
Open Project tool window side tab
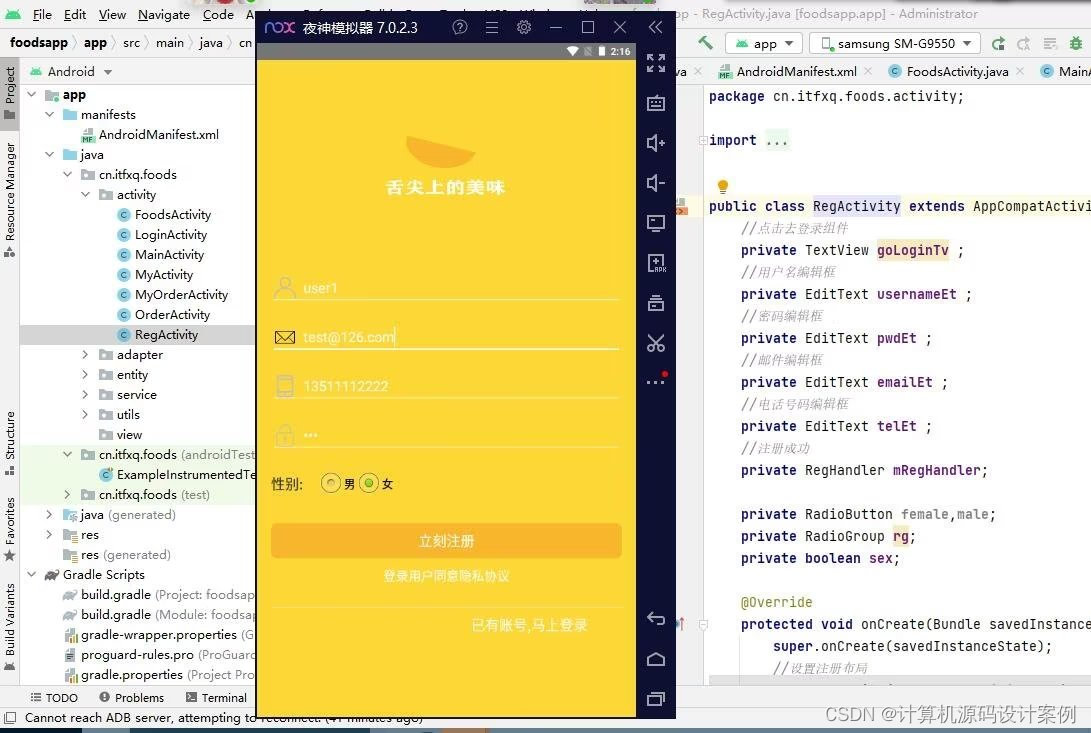[x=10, y=93]
